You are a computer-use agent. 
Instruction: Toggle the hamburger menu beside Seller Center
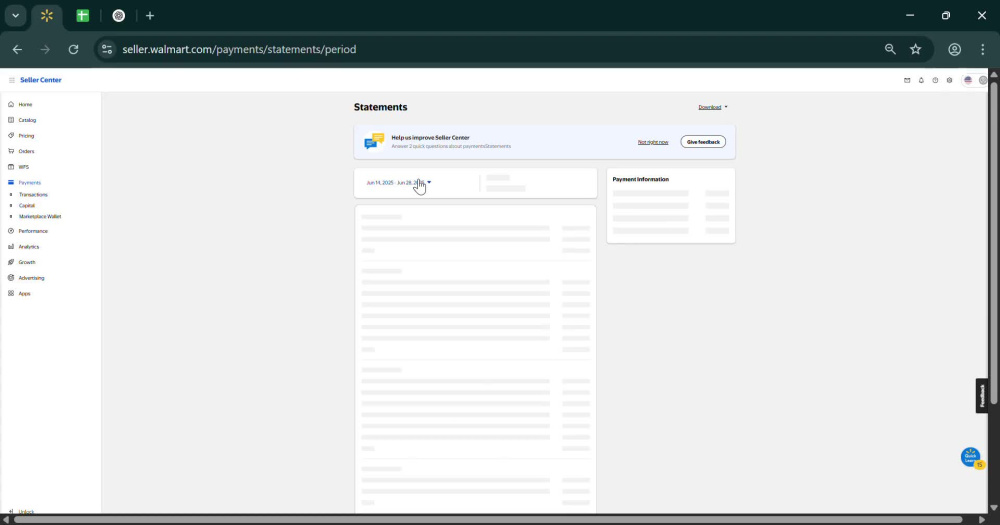[11, 80]
